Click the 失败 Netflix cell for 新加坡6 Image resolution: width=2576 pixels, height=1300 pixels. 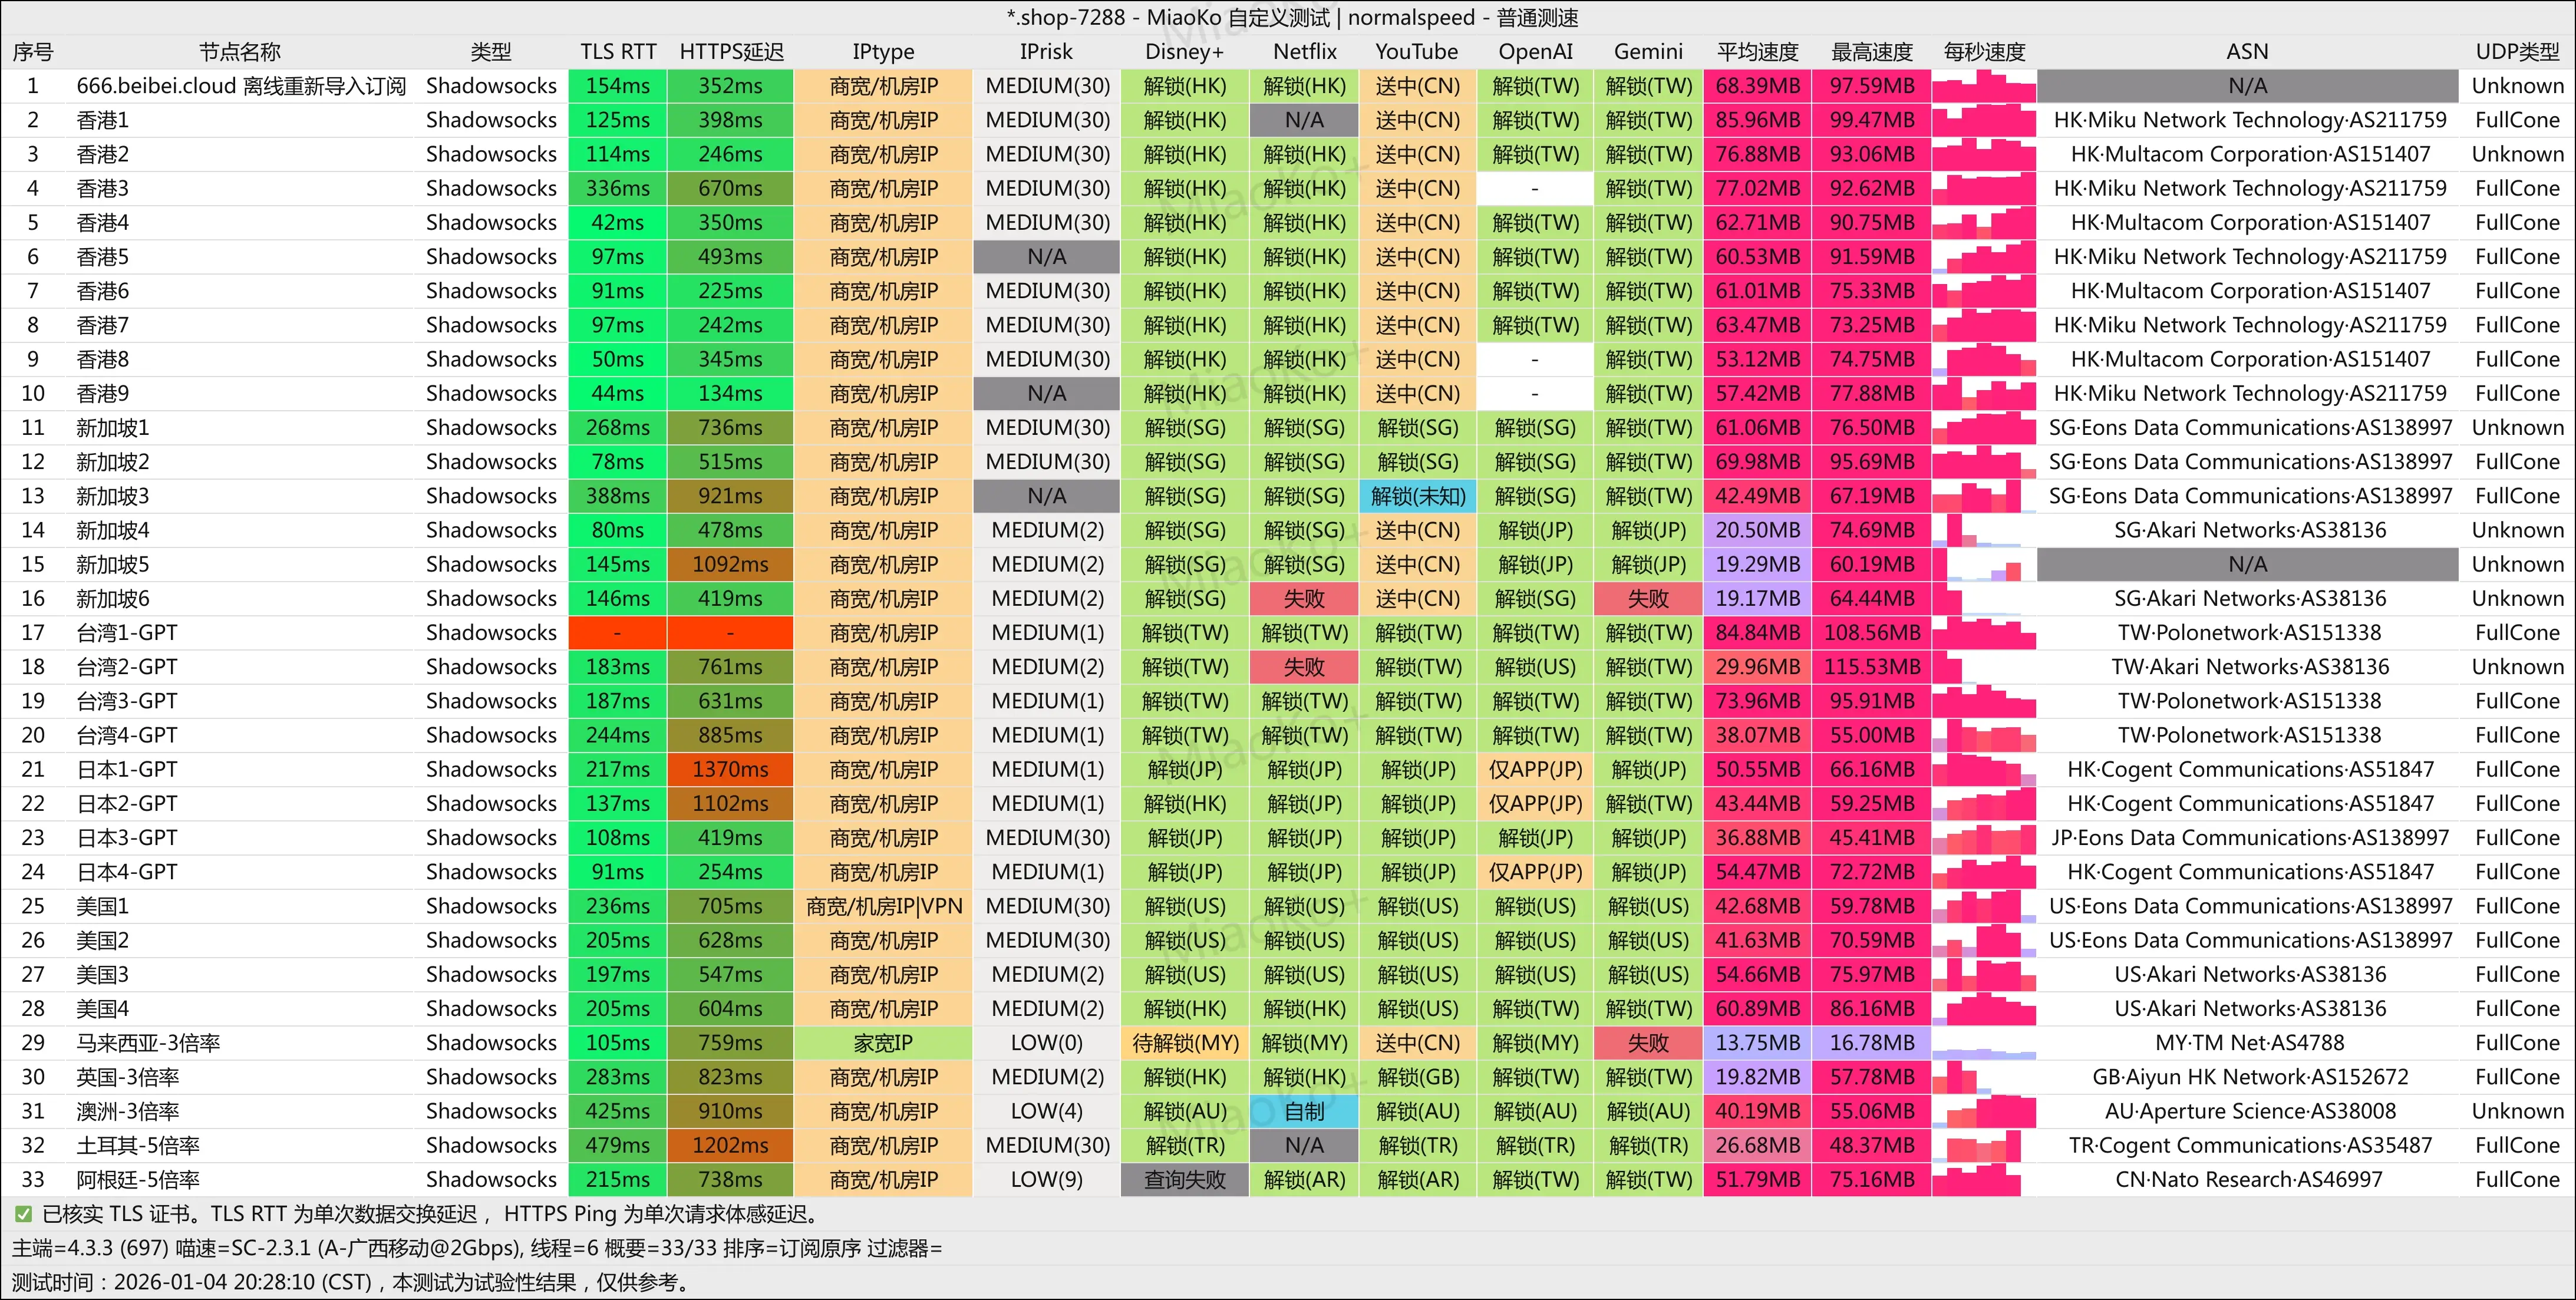coord(1304,599)
